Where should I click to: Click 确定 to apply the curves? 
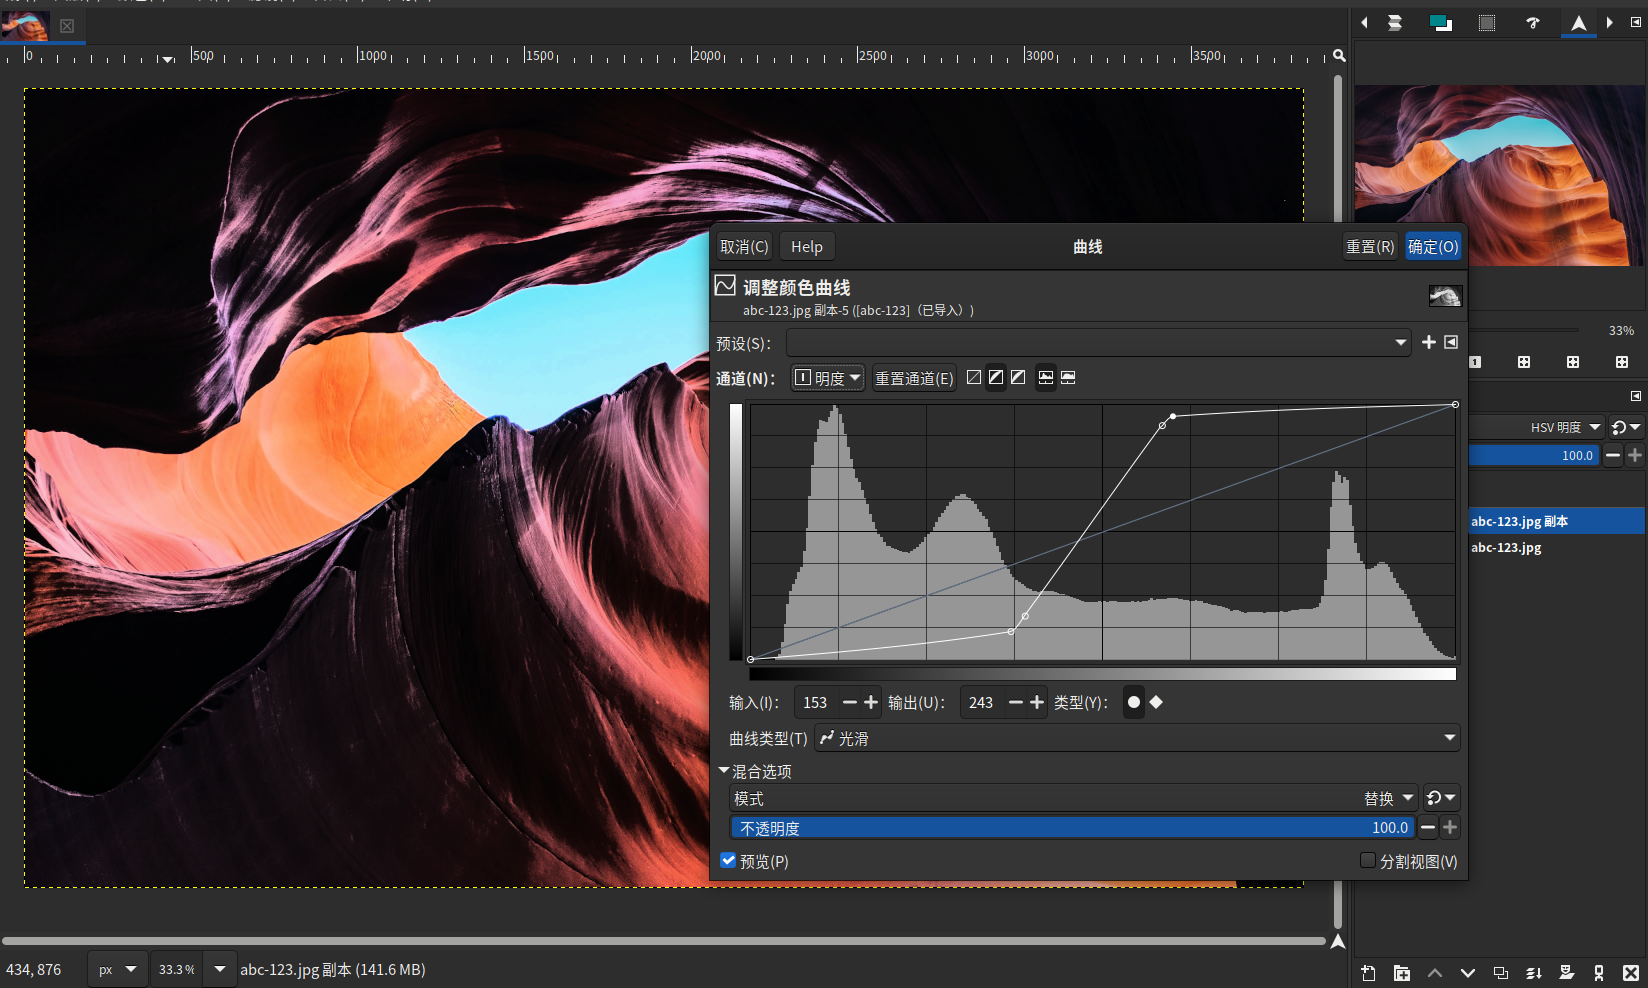(1433, 247)
